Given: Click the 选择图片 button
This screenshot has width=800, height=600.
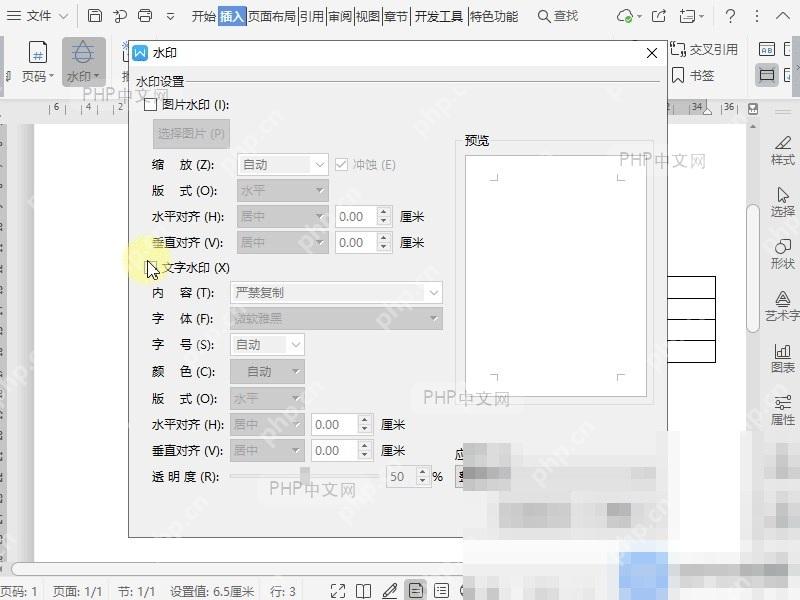Looking at the screenshot, I should 191,134.
